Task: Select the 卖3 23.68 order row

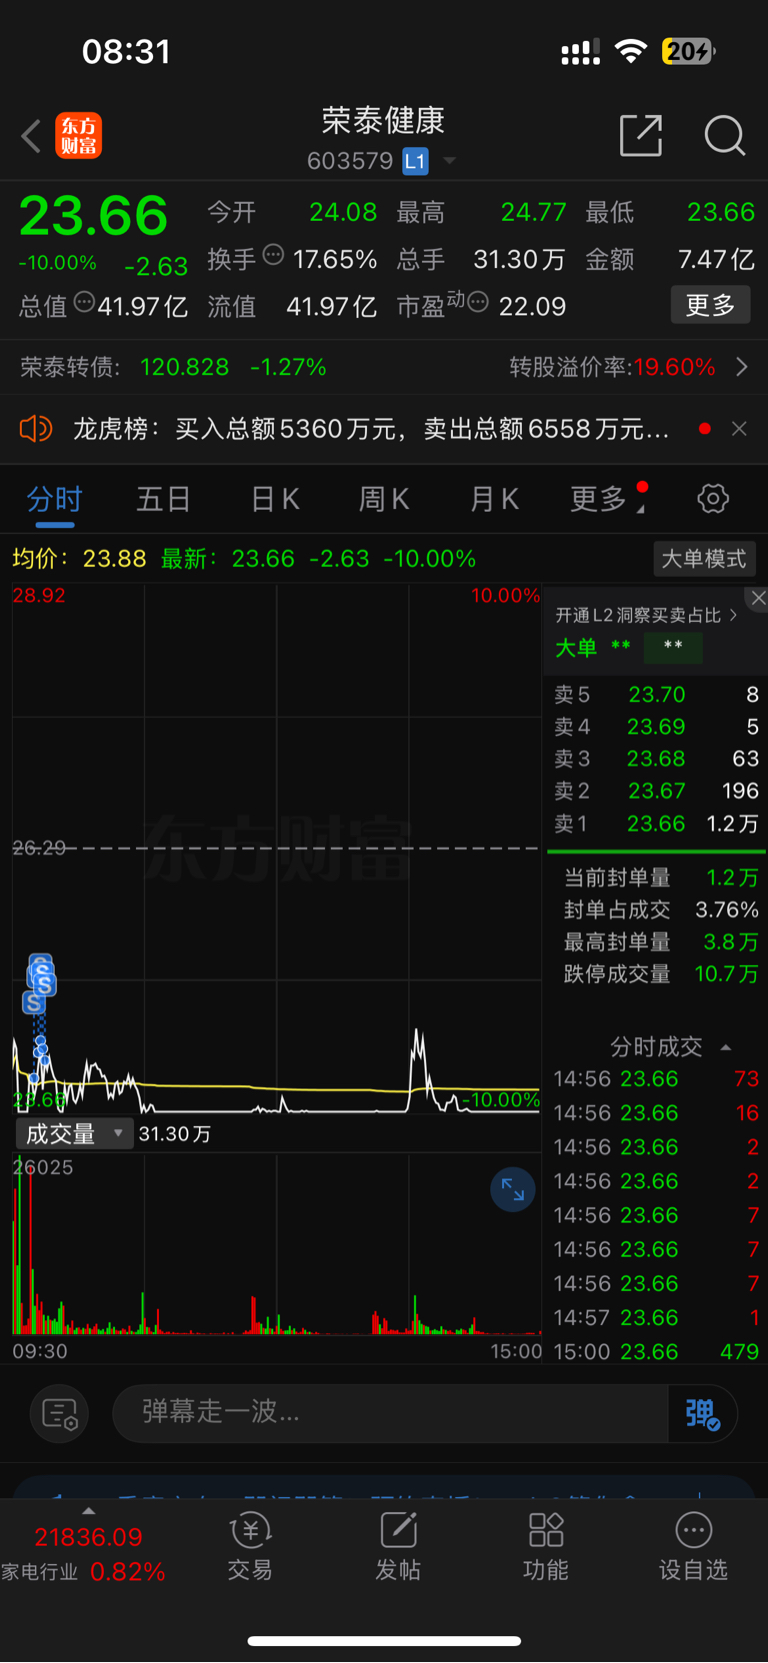Action: pyautogui.click(x=656, y=758)
